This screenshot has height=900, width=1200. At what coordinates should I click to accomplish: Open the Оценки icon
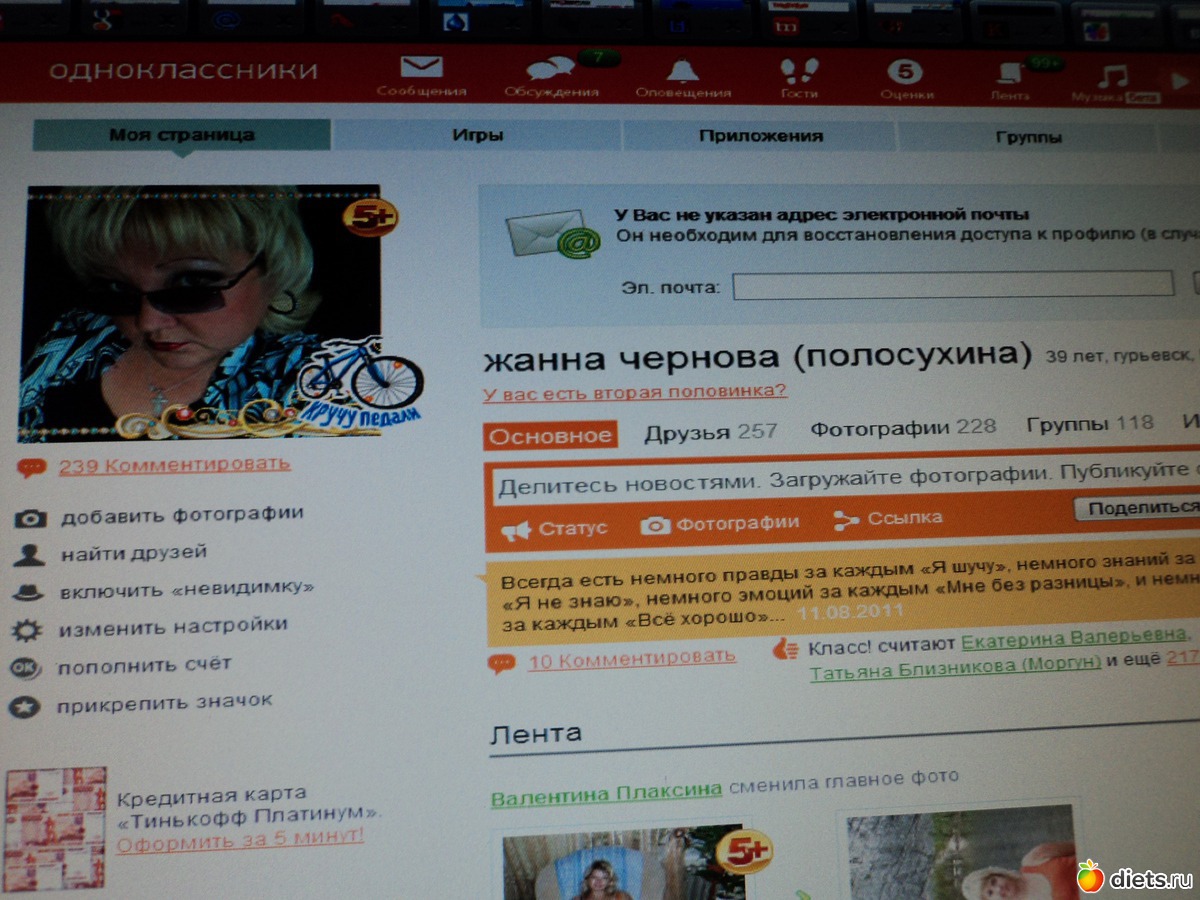pos(906,73)
